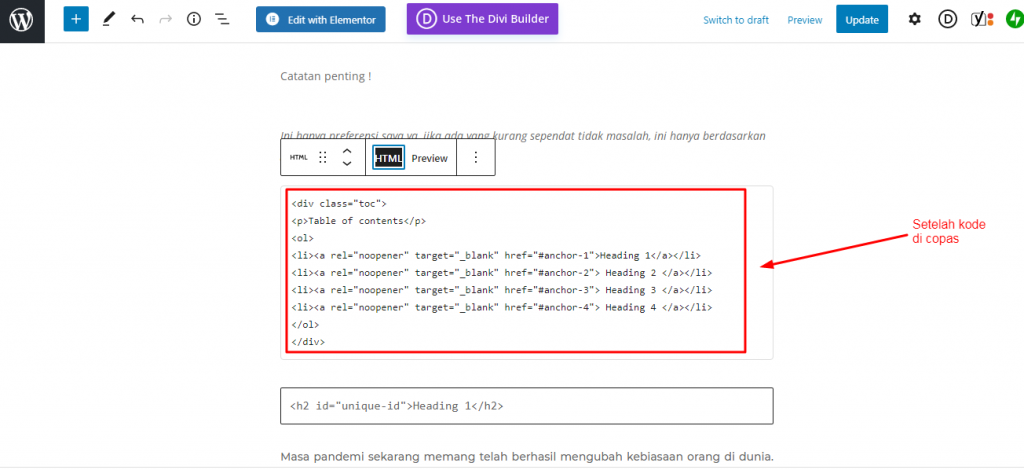Viewport: 1024px width, 470px height.
Task: Click the '<p>Table of contents</p>' code line
Action: tap(359, 221)
